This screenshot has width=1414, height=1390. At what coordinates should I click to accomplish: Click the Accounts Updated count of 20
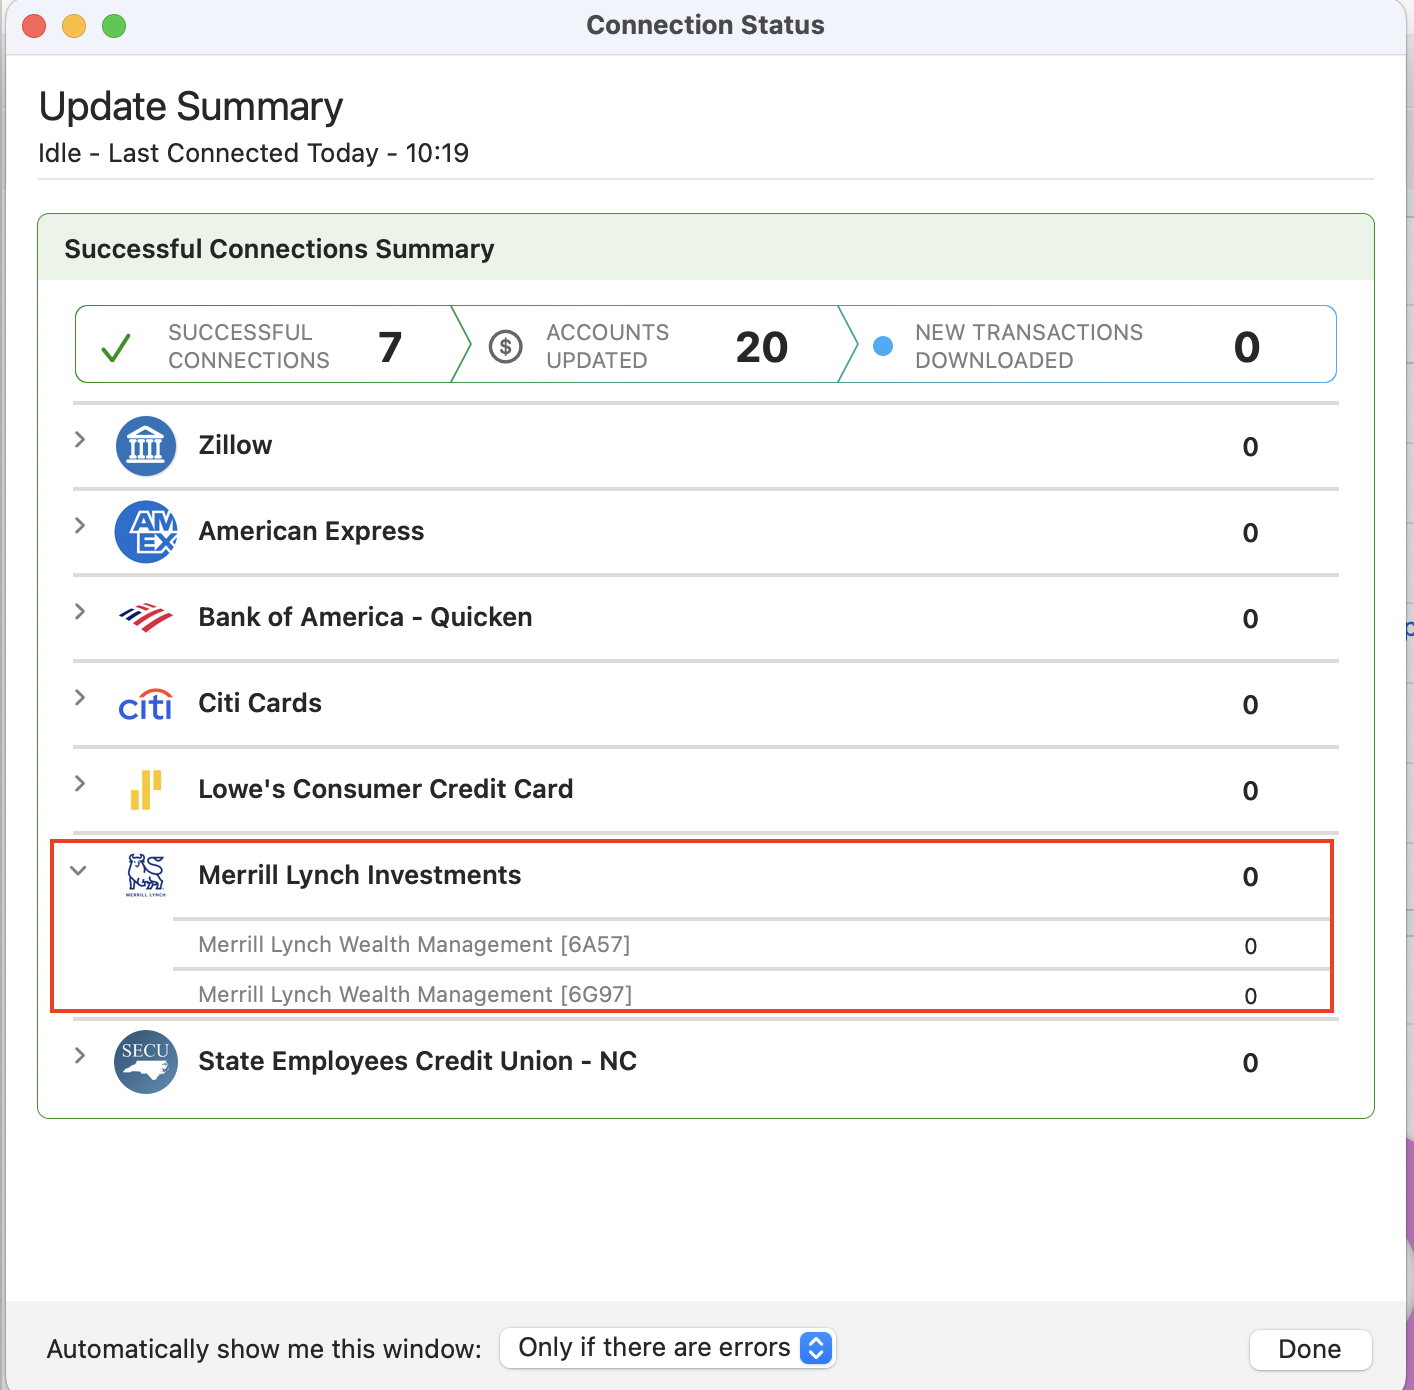click(762, 347)
